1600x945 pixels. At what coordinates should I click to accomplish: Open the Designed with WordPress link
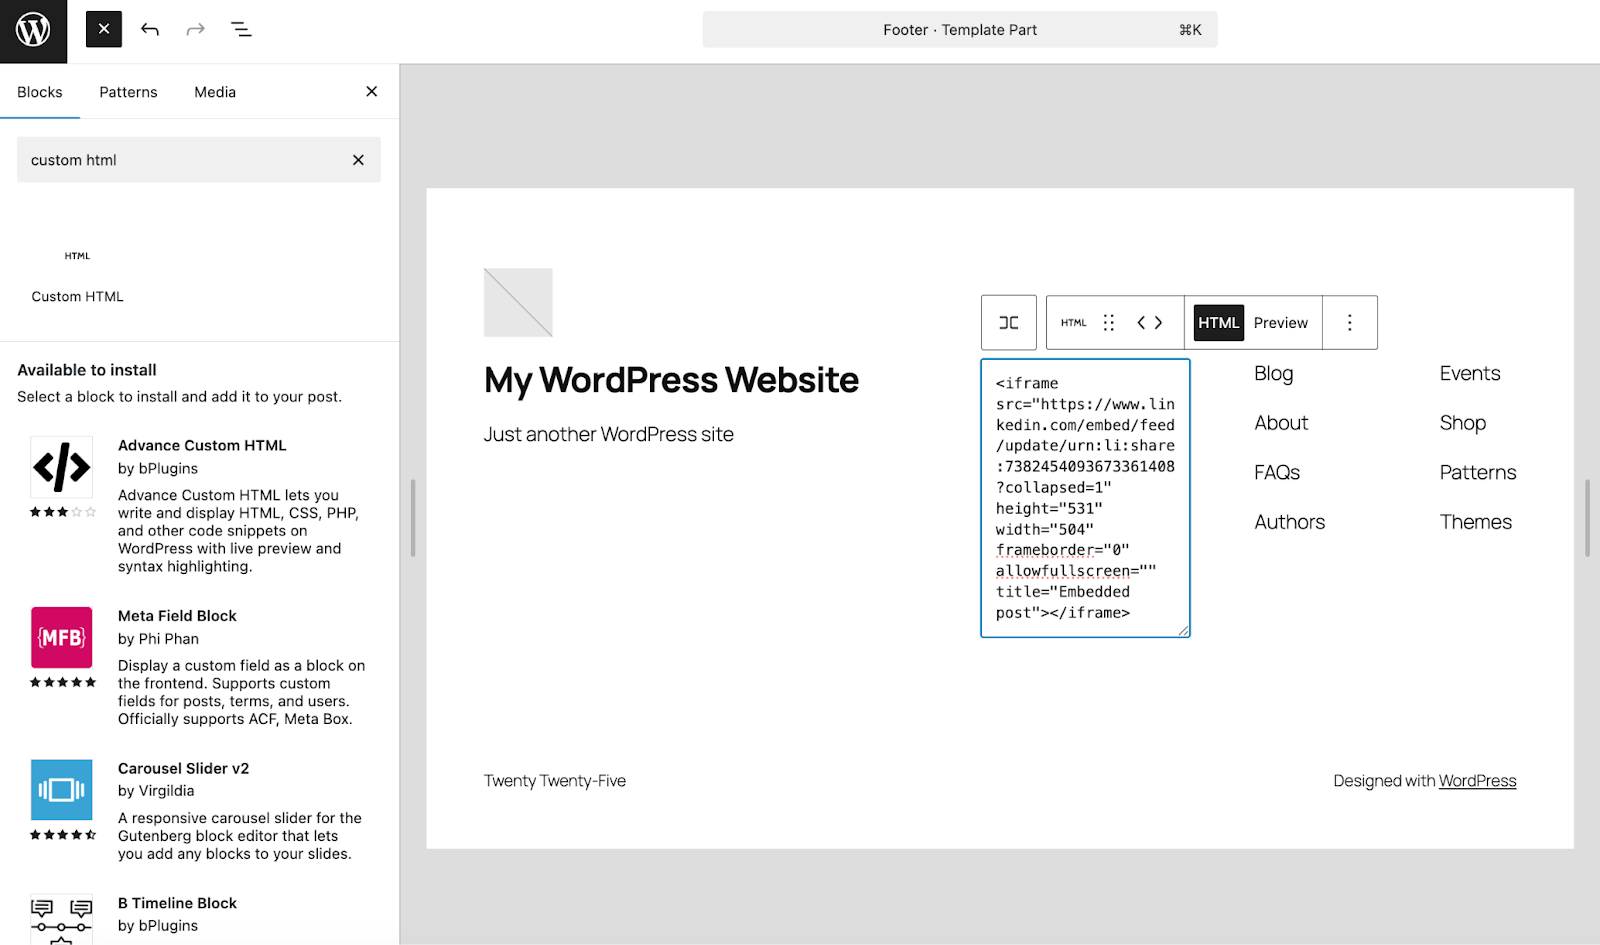click(x=1477, y=781)
